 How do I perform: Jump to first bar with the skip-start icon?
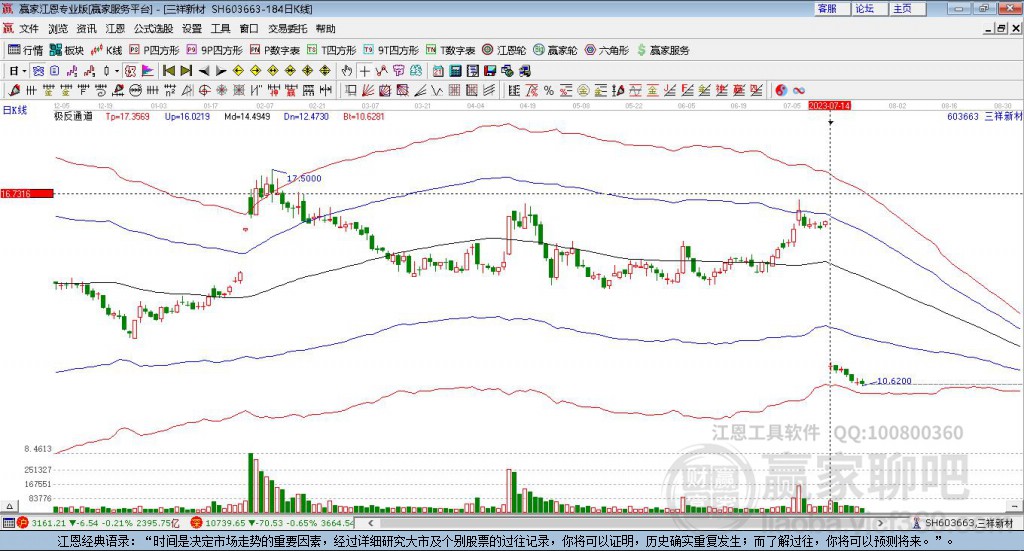(168, 71)
